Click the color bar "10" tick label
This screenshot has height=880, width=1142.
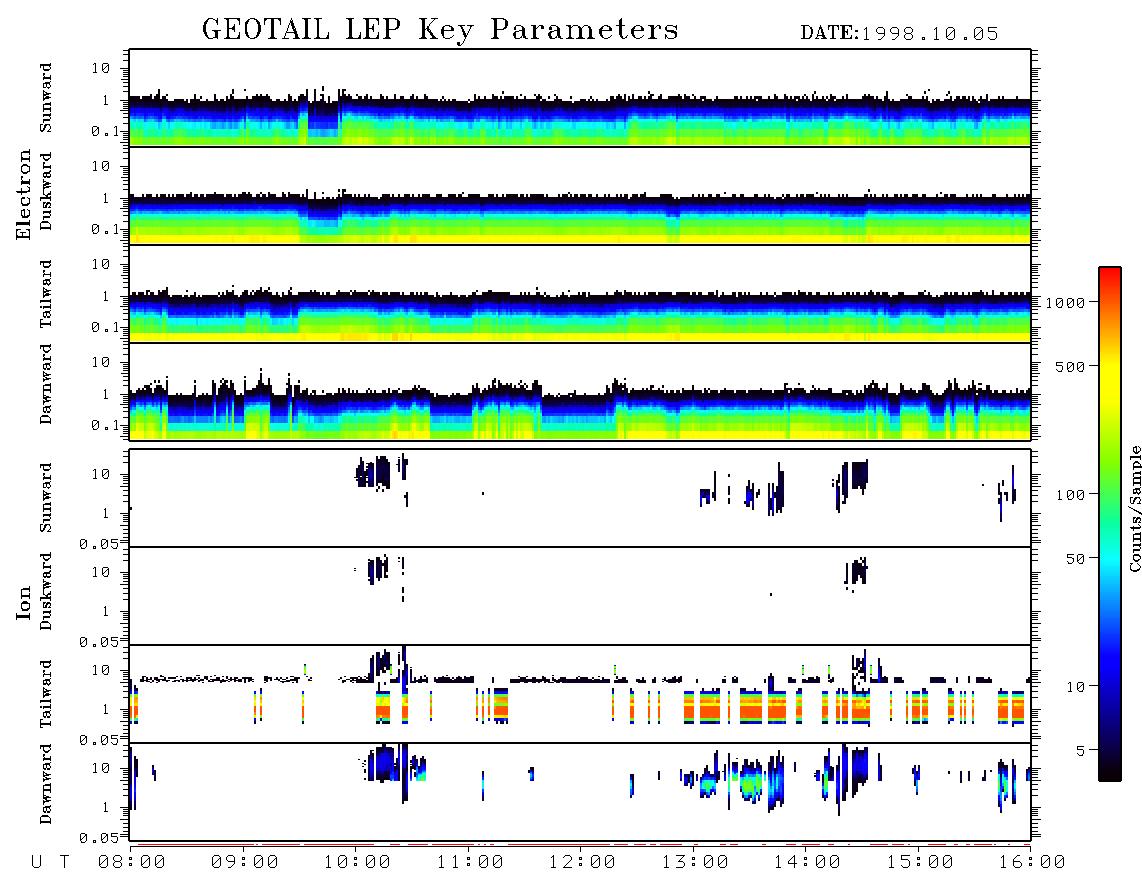(1075, 687)
